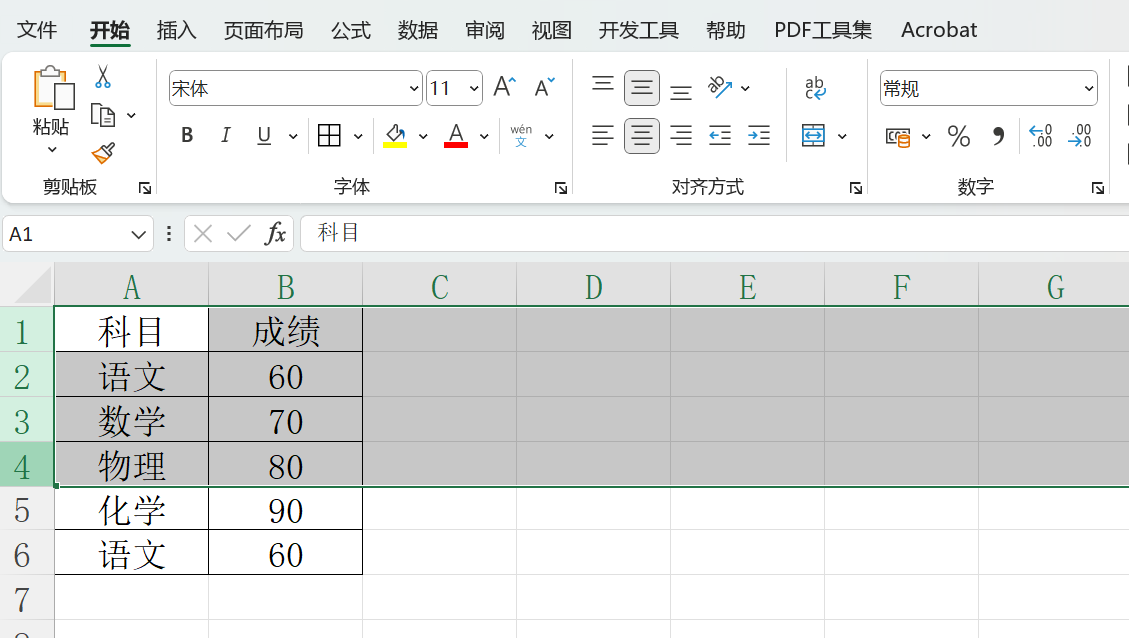Increase font size with larger A

[x=505, y=87]
